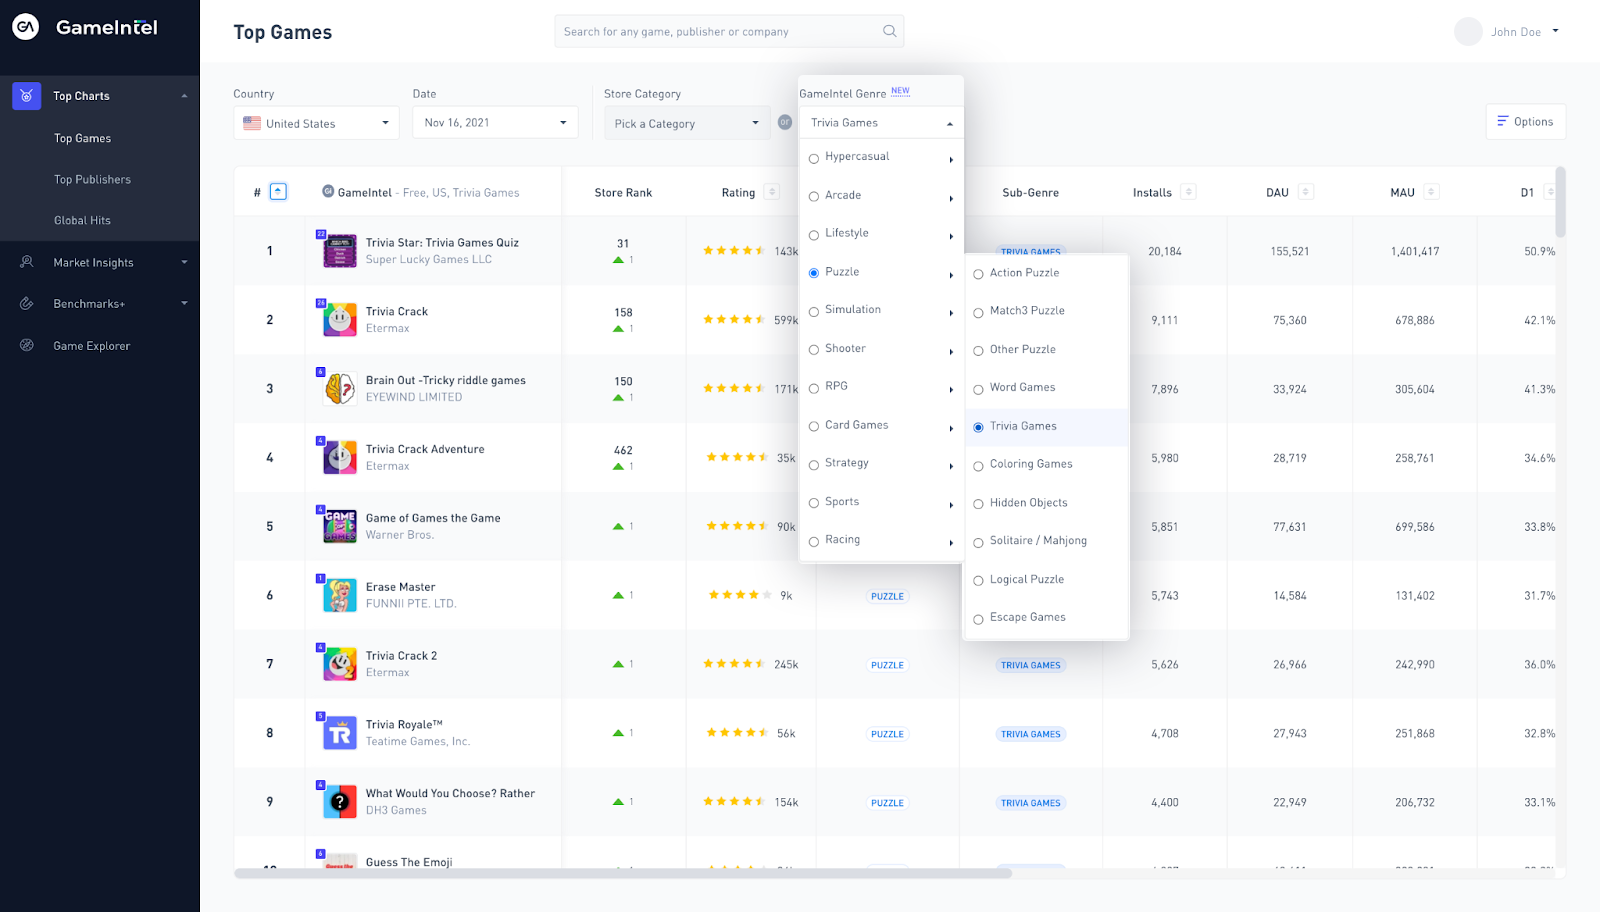The width and height of the screenshot is (1600, 912).
Task: Click the Store Rank column header
Action: (623, 192)
